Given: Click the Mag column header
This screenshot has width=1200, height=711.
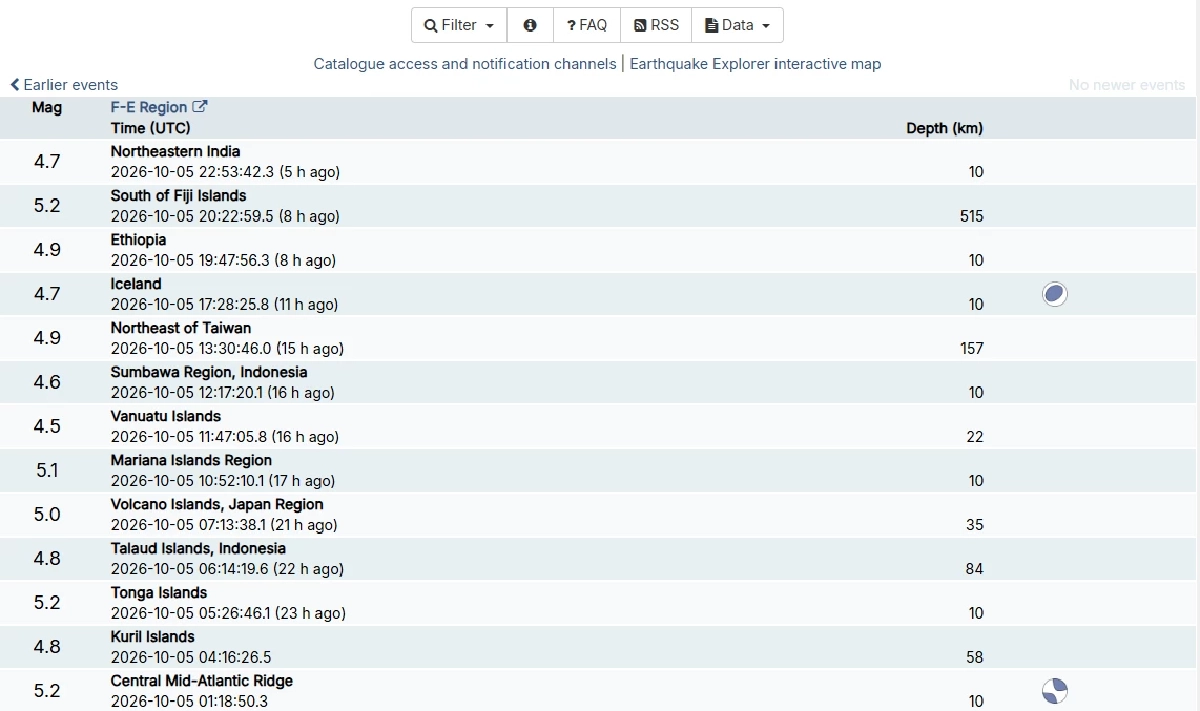Looking at the screenshot, I should 47,107.
